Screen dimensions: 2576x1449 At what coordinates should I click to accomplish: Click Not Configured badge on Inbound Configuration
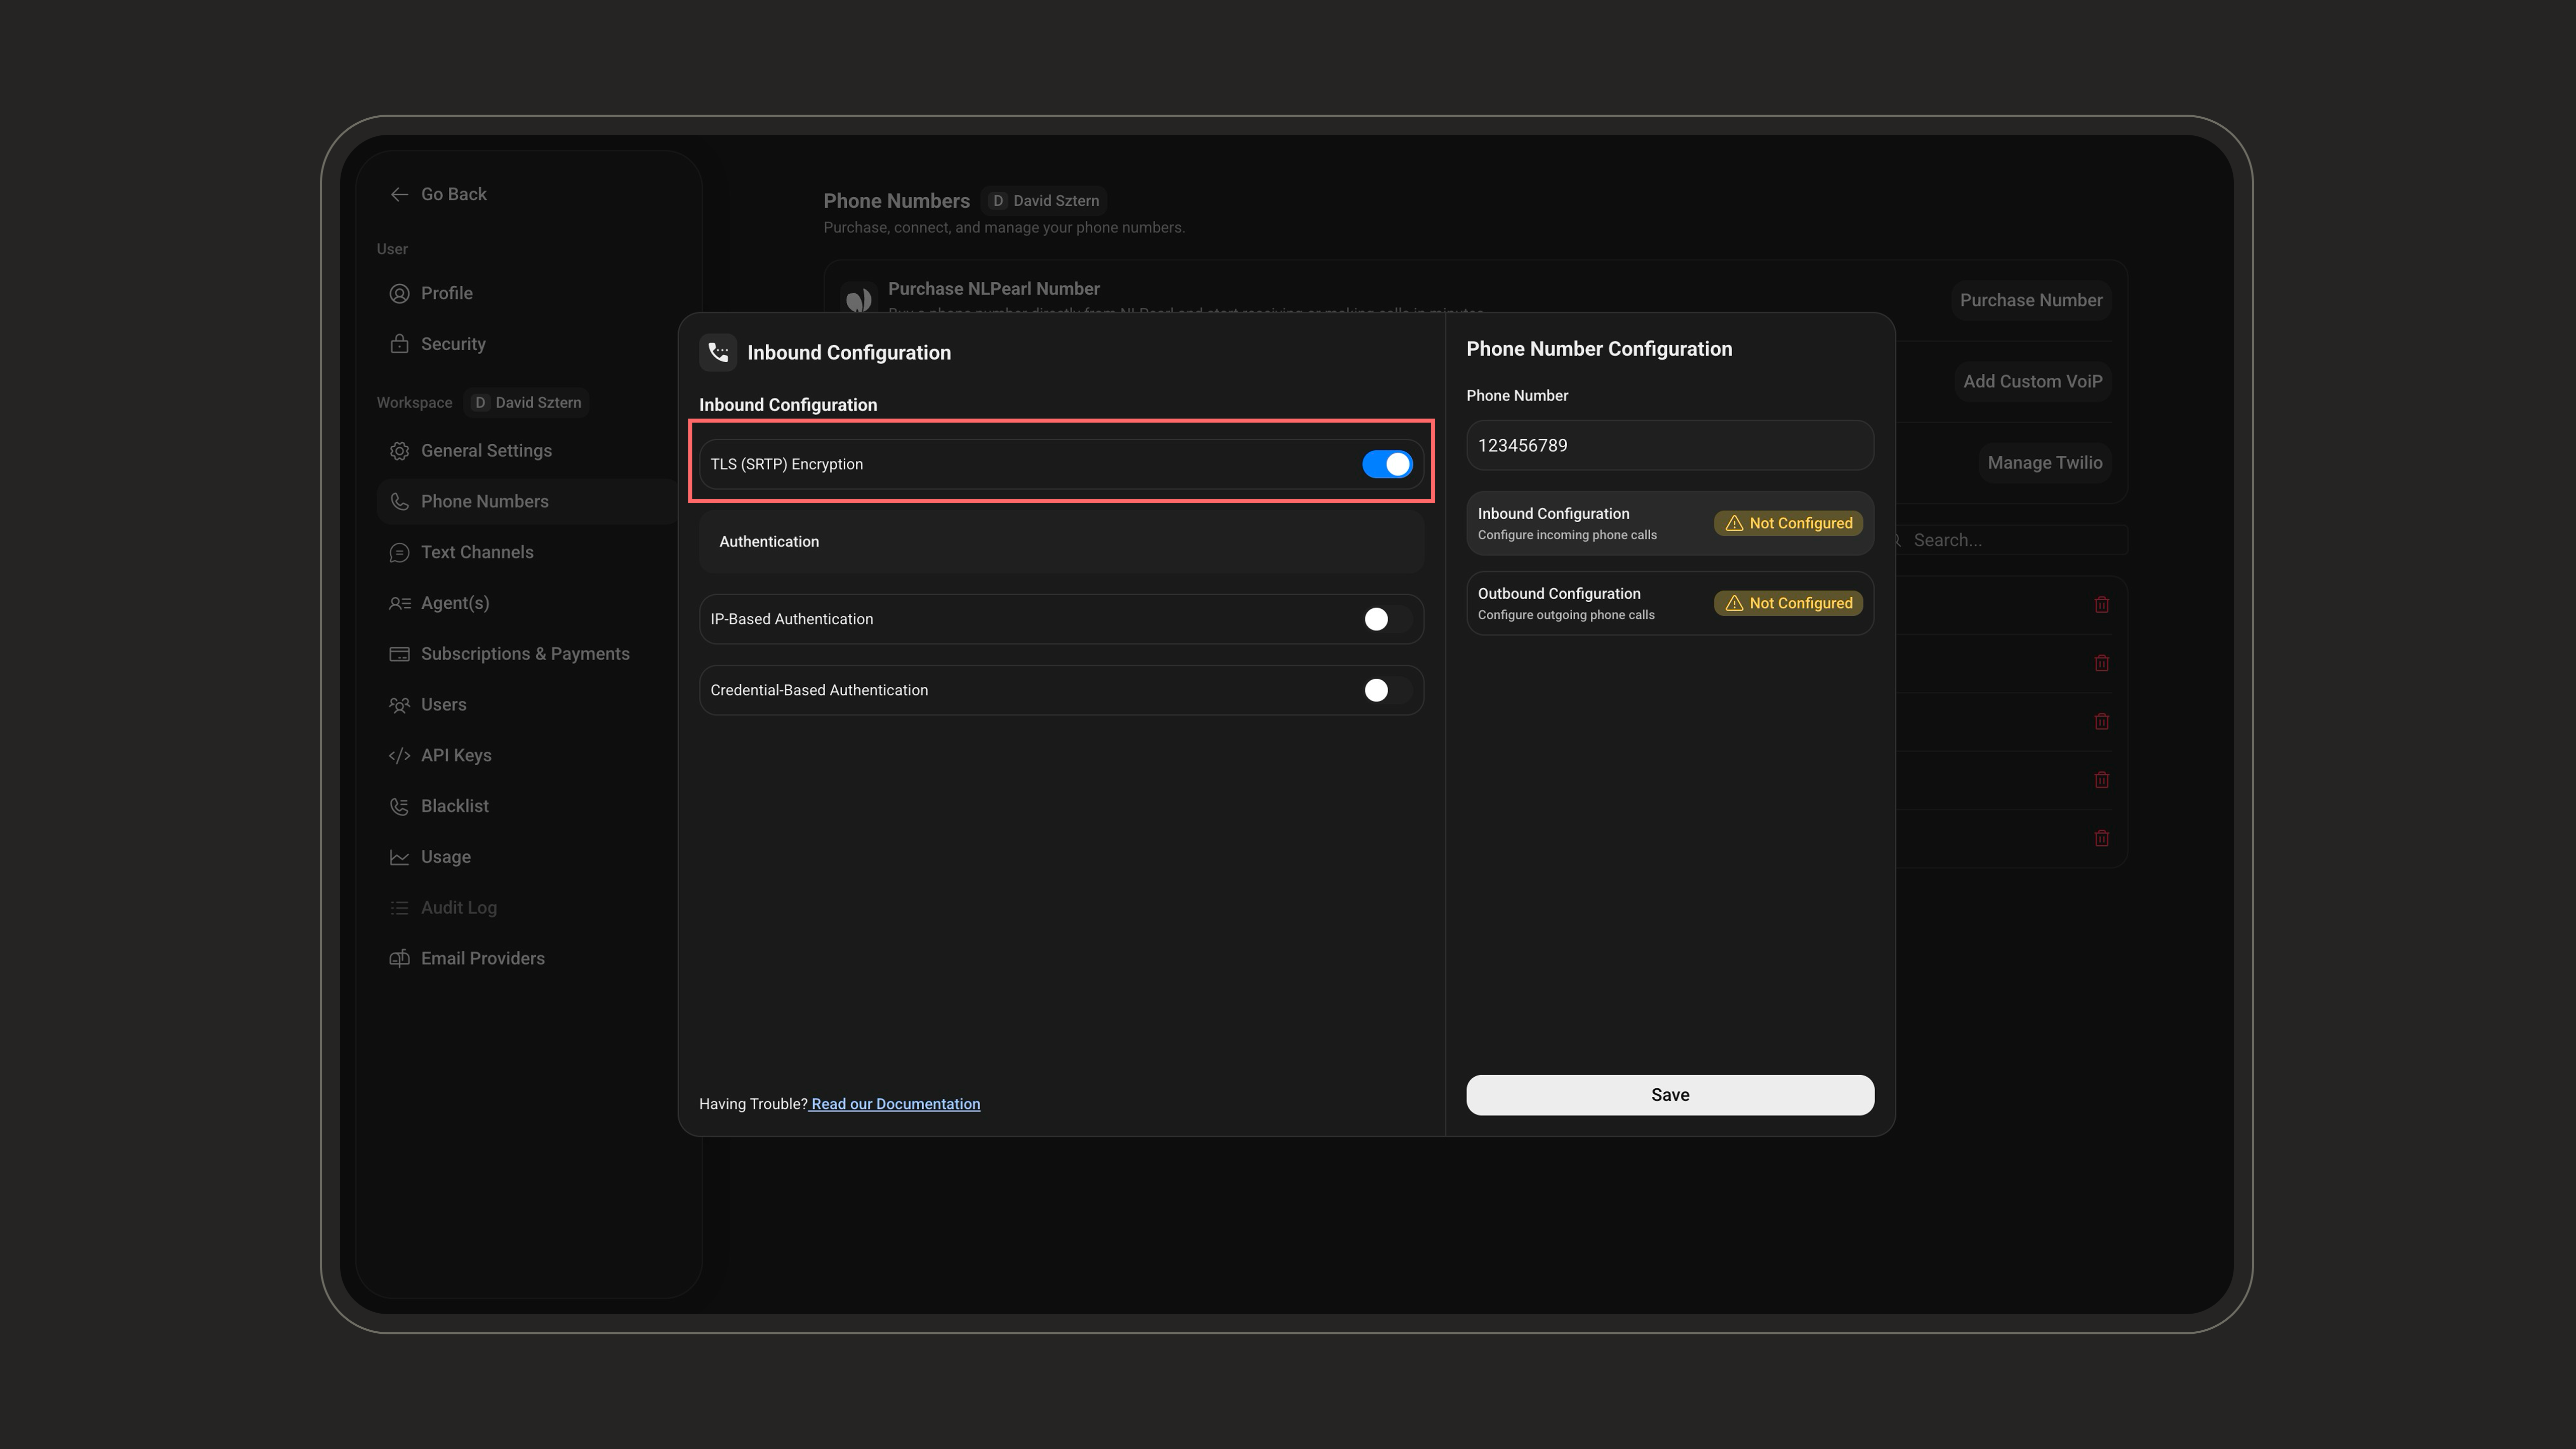pyautogui.click(x=1788, y=523)
